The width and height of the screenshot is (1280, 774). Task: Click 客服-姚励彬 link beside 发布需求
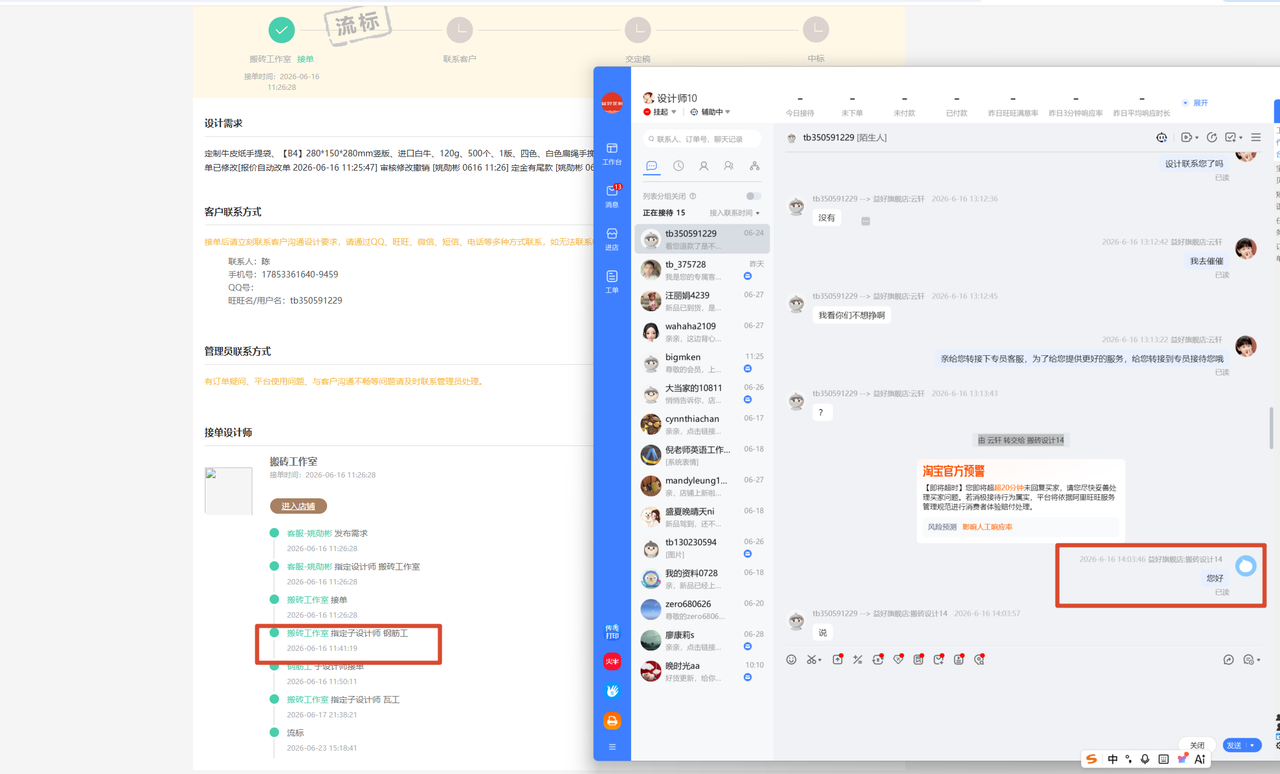[x=309, y=534]
